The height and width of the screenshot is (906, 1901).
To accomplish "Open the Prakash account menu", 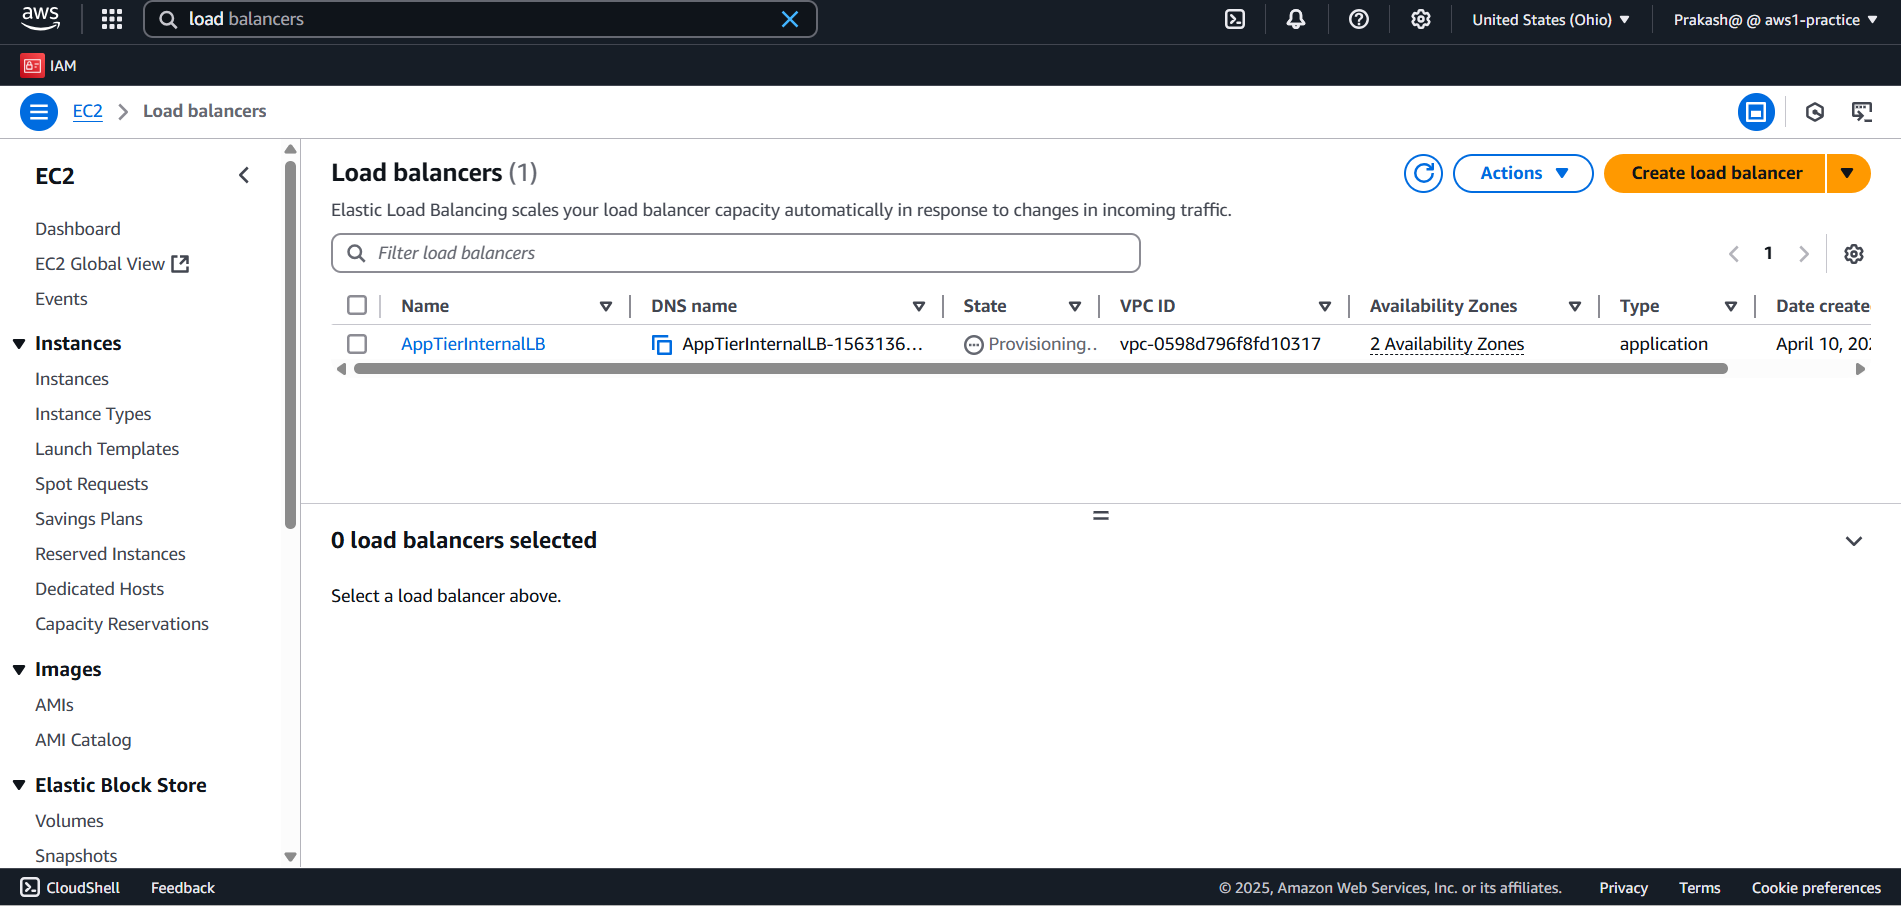I will [1775, 19].
